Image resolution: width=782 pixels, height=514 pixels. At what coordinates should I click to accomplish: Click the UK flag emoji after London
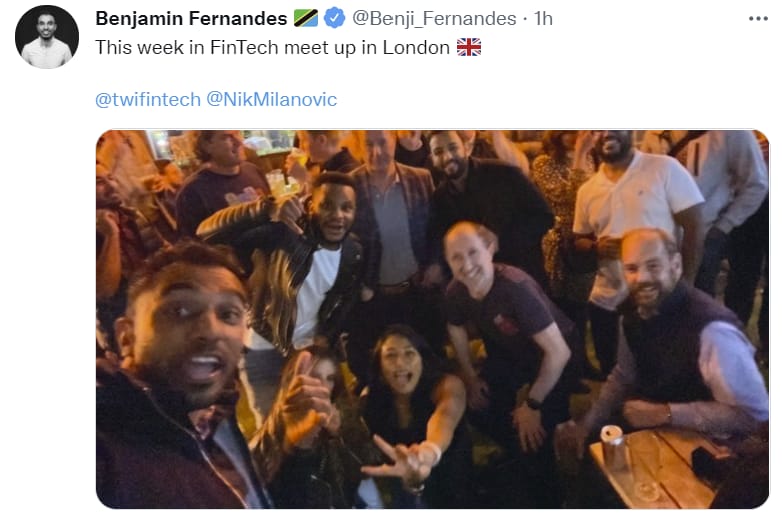[469, 47]
